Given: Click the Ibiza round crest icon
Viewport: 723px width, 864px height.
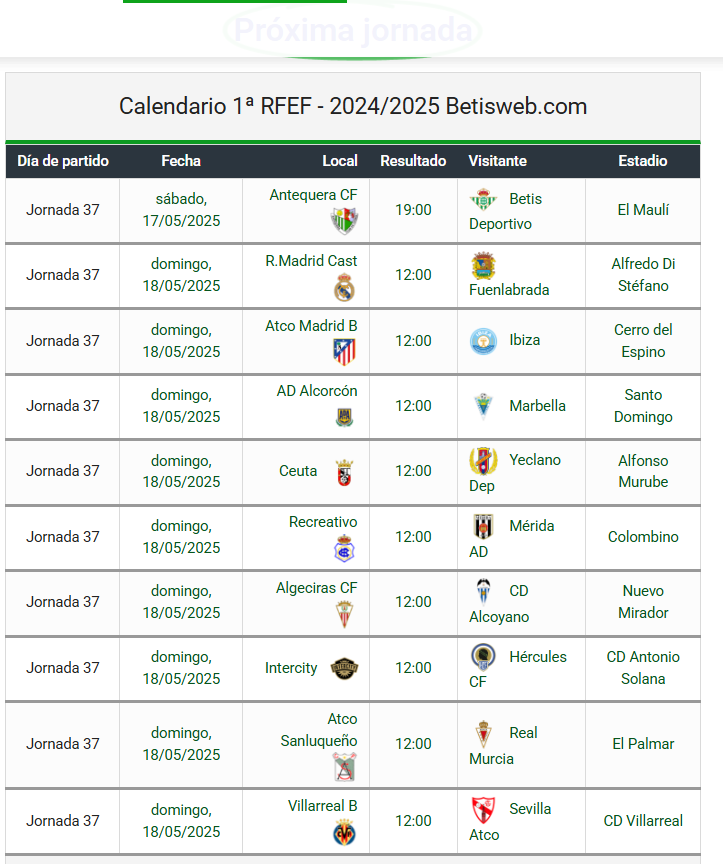Looking at the screenshot, I should pyautogui.click(x=483, y=341).
